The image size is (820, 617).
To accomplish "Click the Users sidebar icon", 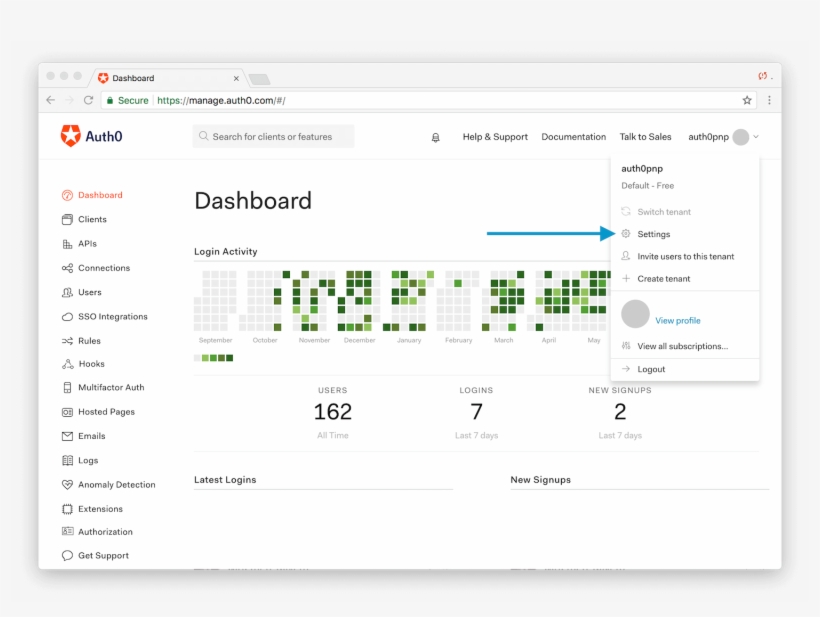I will [67, 292].
